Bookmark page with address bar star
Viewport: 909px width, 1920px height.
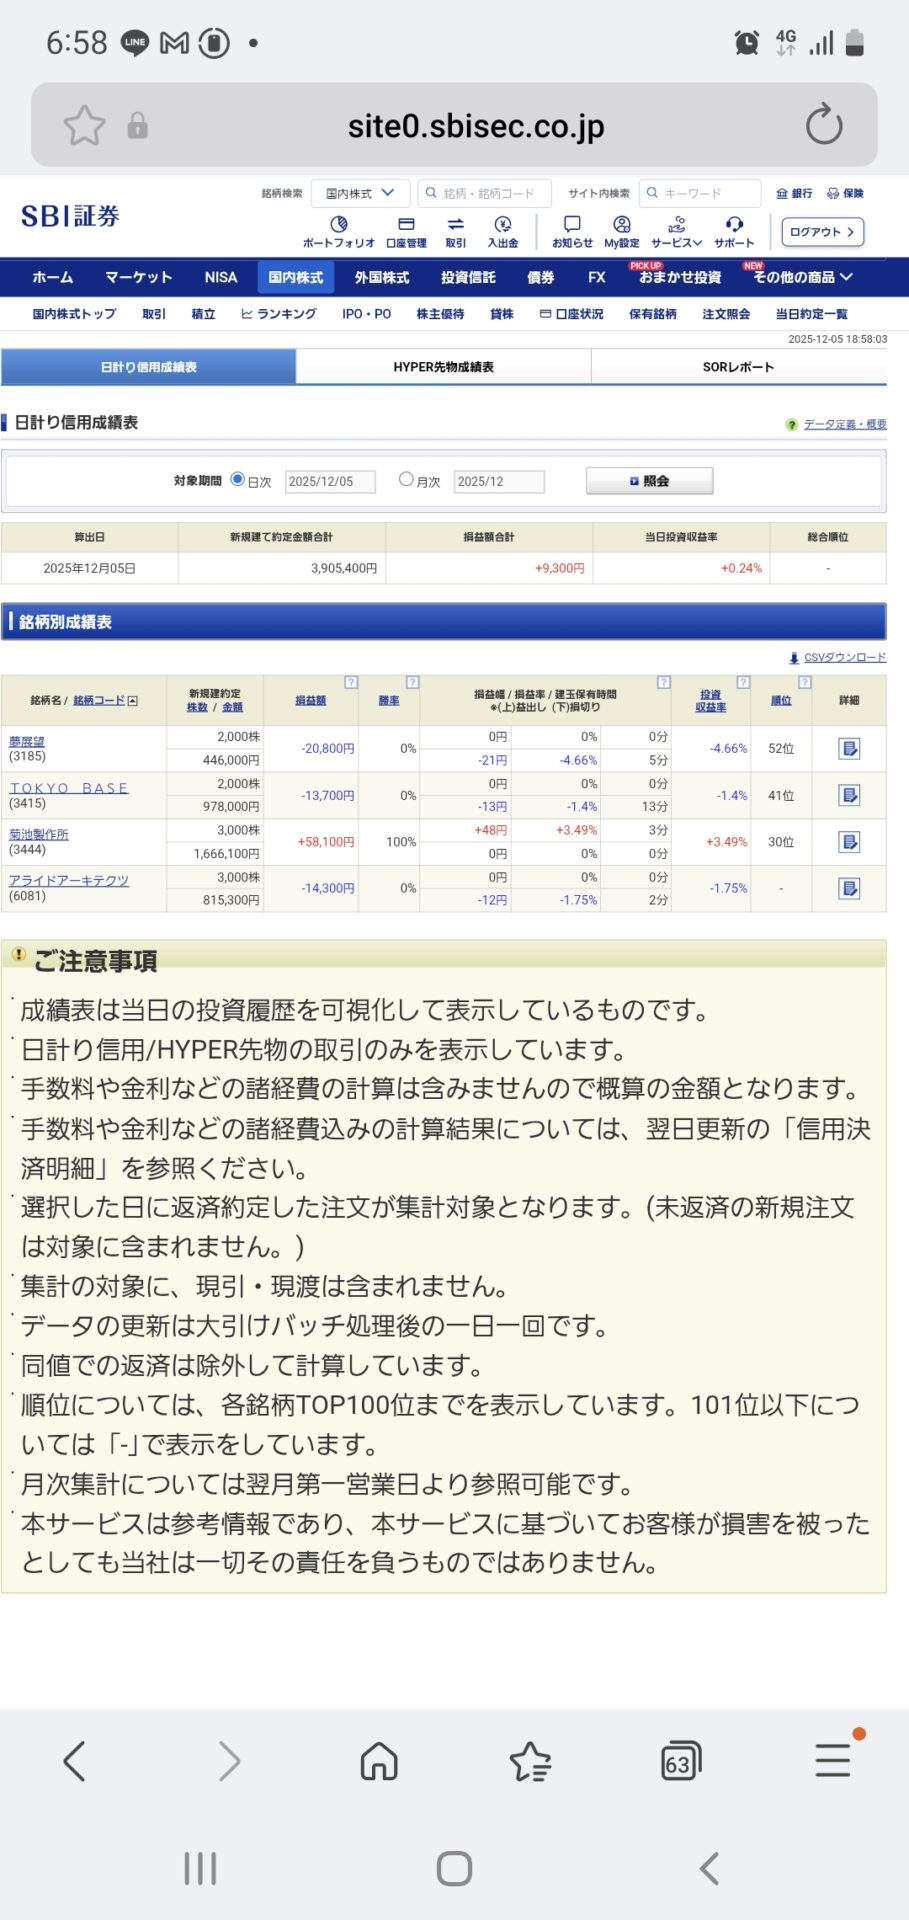tap(84, 126)
